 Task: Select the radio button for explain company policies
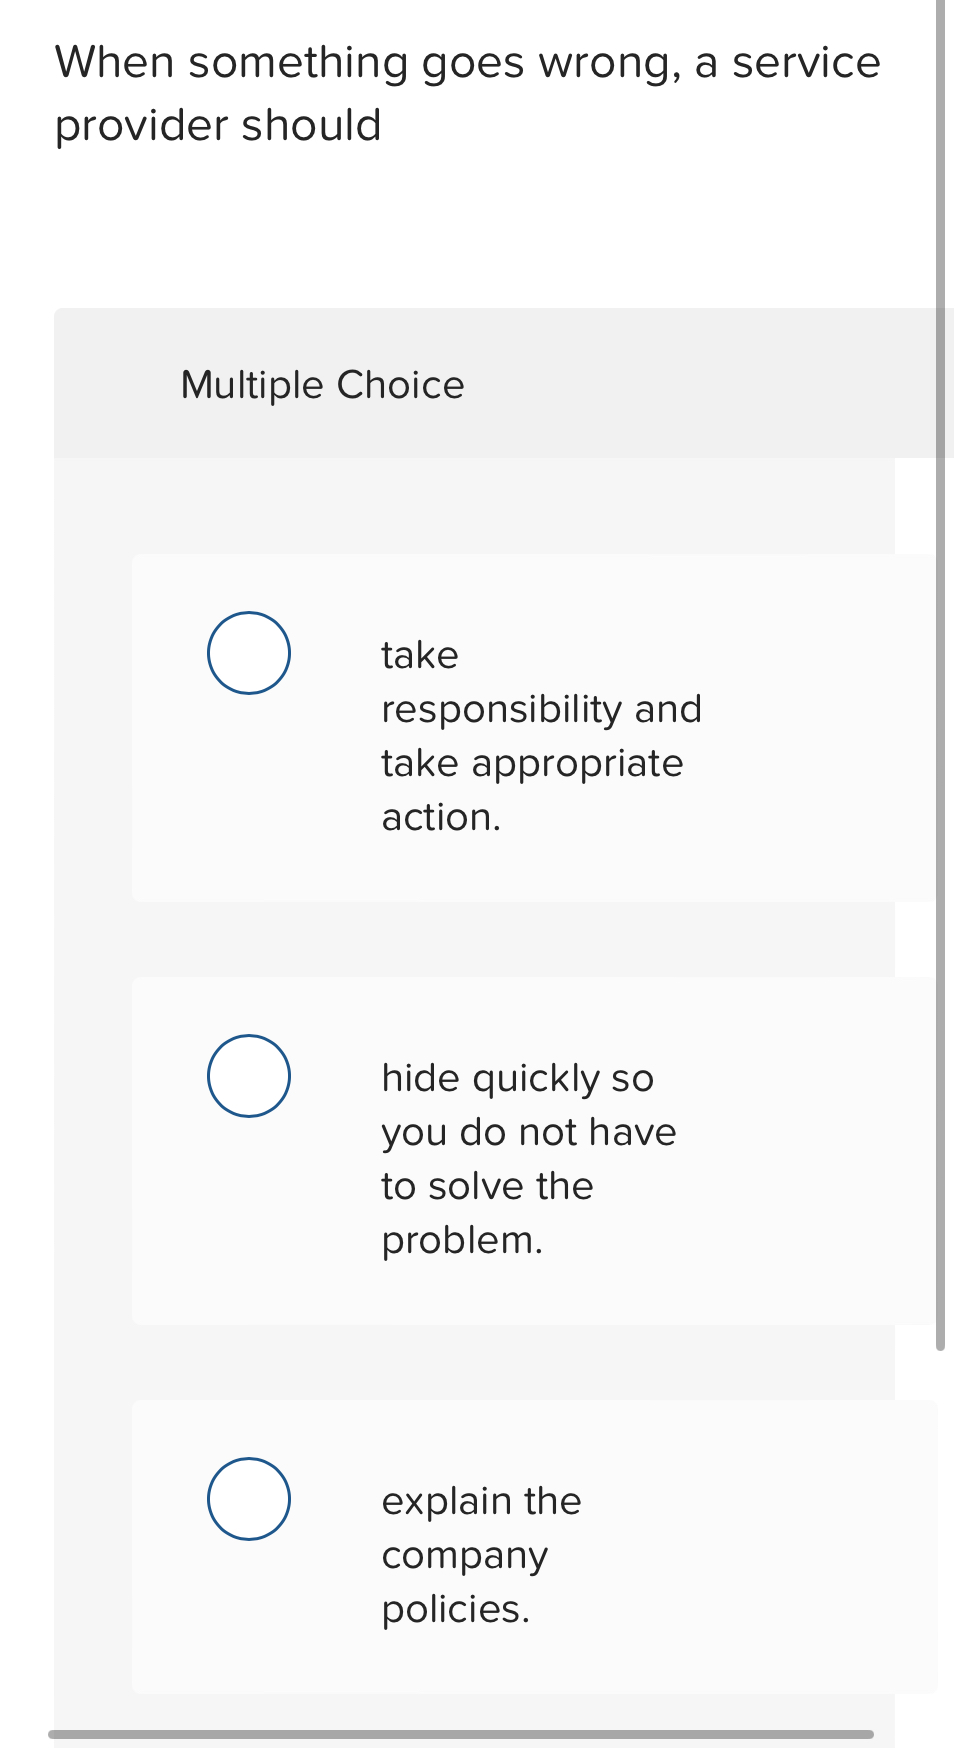(248, 1498)
